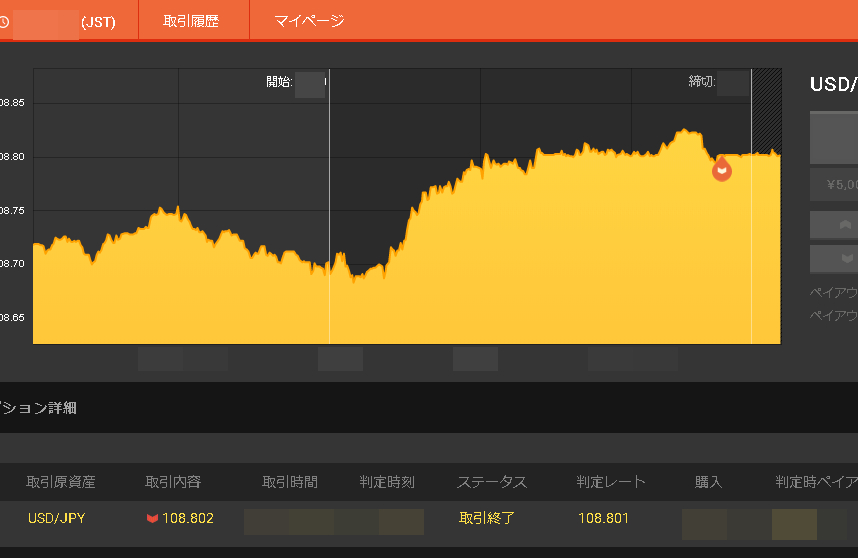The height and width of the screenshot is (558, 858).
Task: Click the ステータス column header
Action: (491, 482)
